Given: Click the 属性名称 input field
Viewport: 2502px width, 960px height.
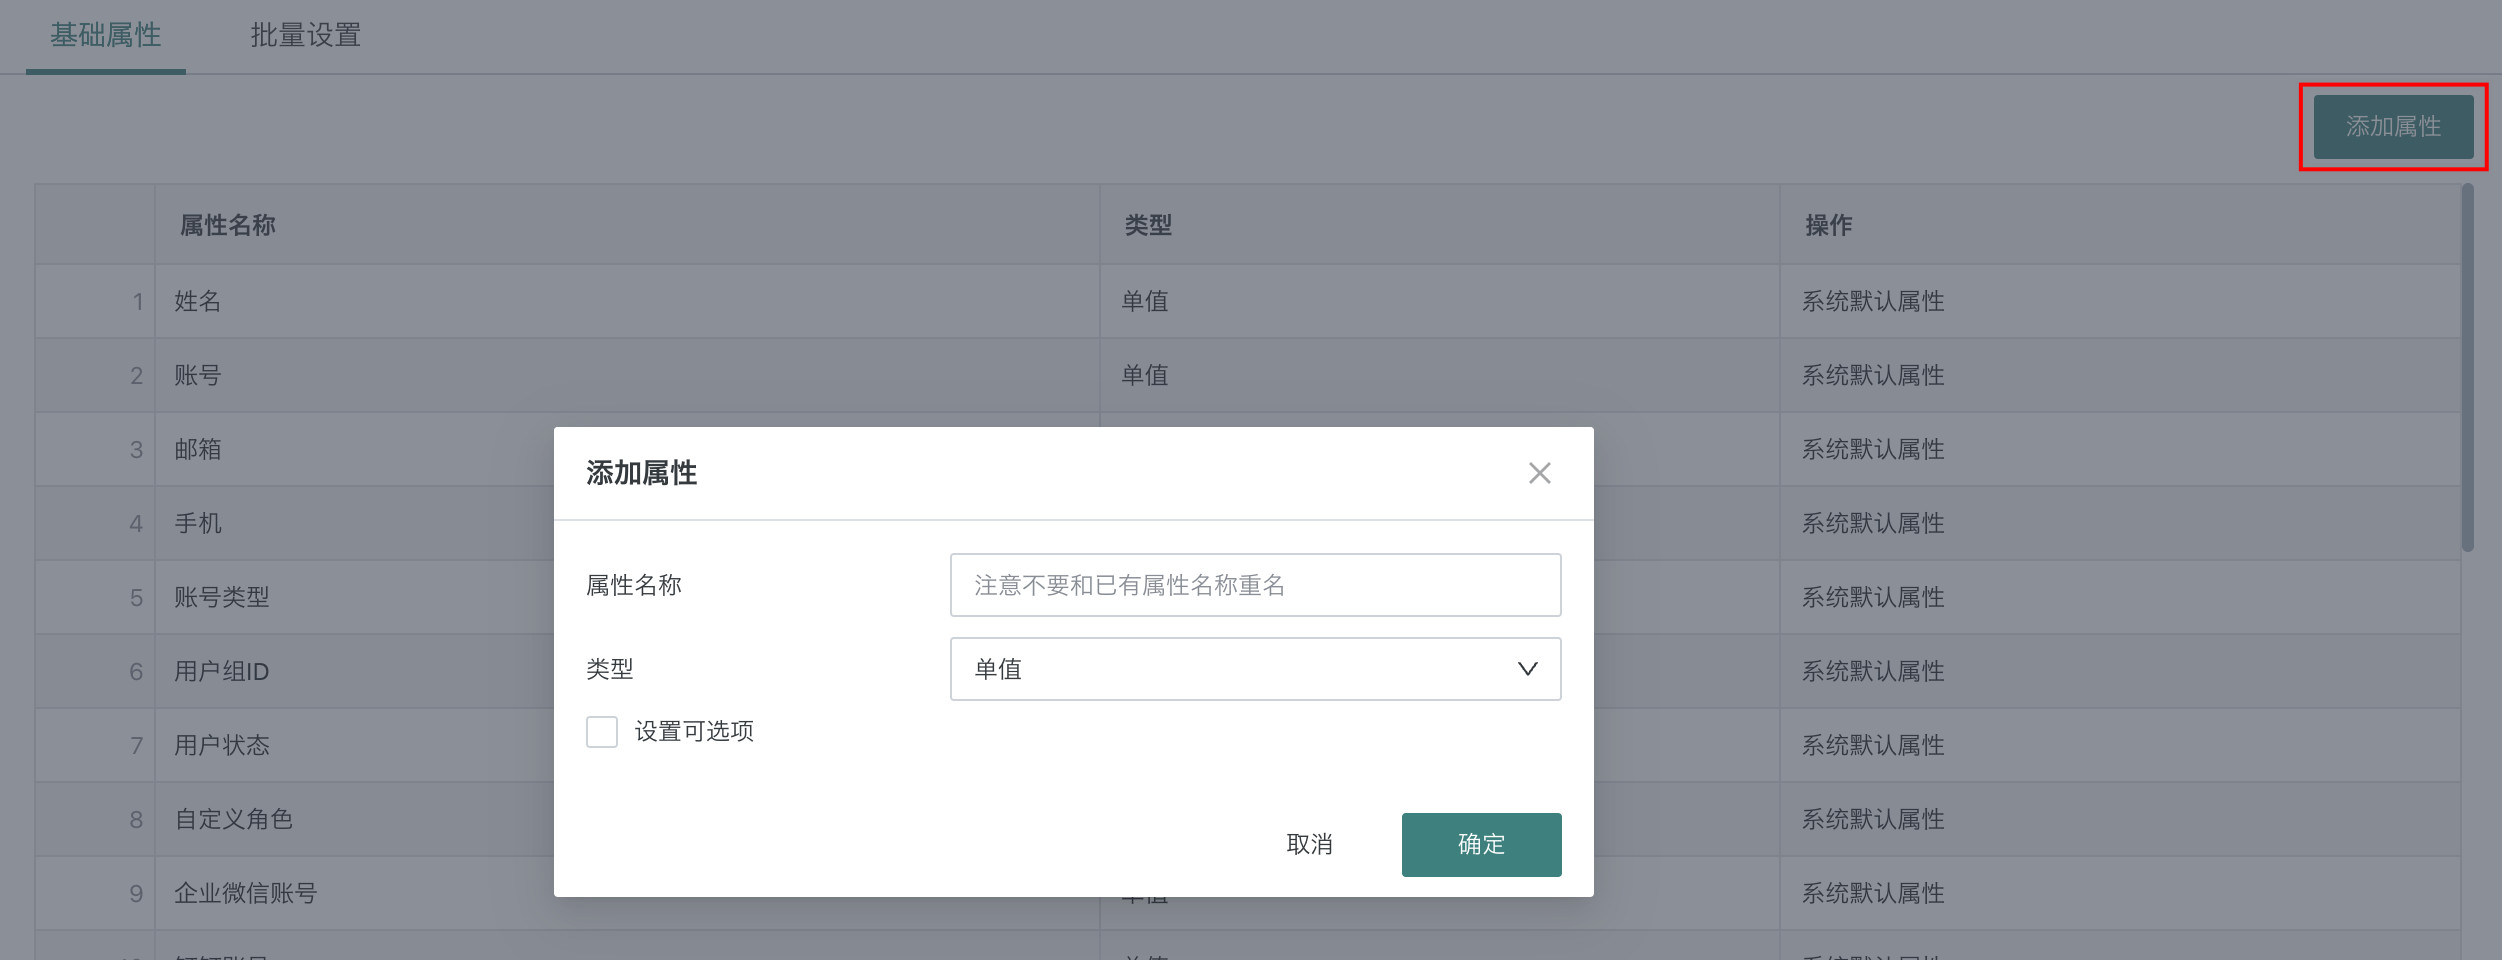Looking at the screenshot, I should pos(1254,585).
